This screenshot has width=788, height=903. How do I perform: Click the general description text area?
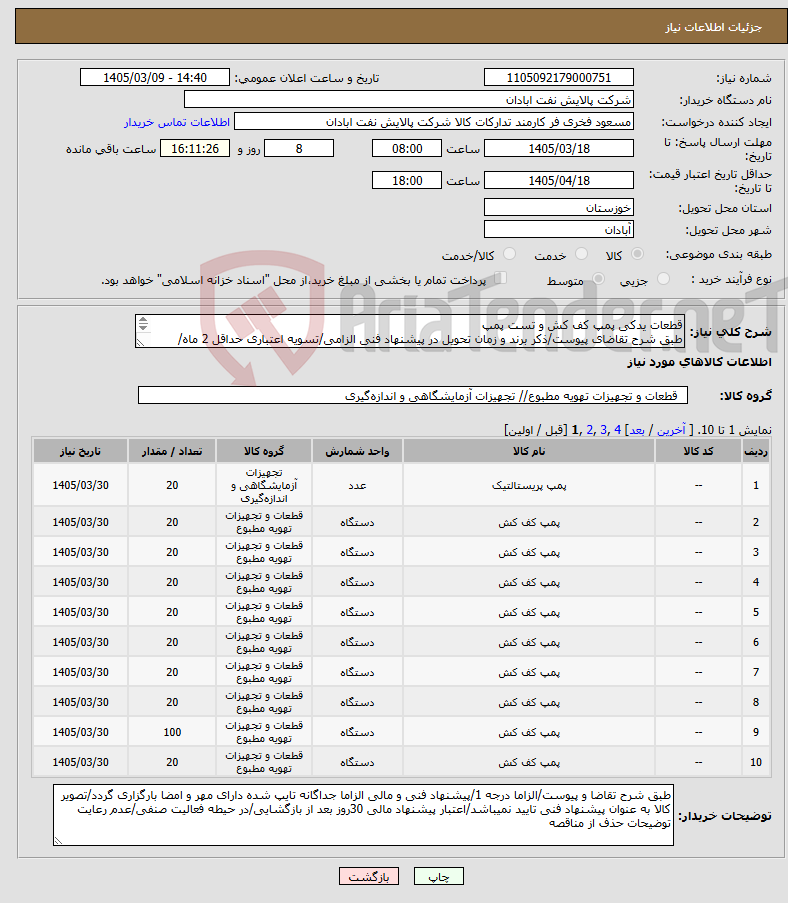pyautogui.click(x=410, y=331)
